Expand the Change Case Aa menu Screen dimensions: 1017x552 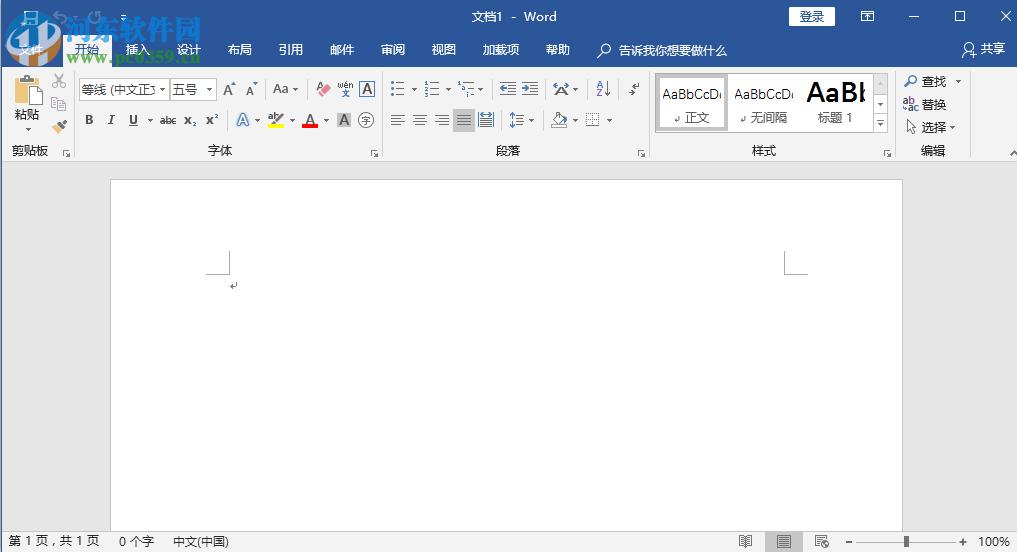285,89
